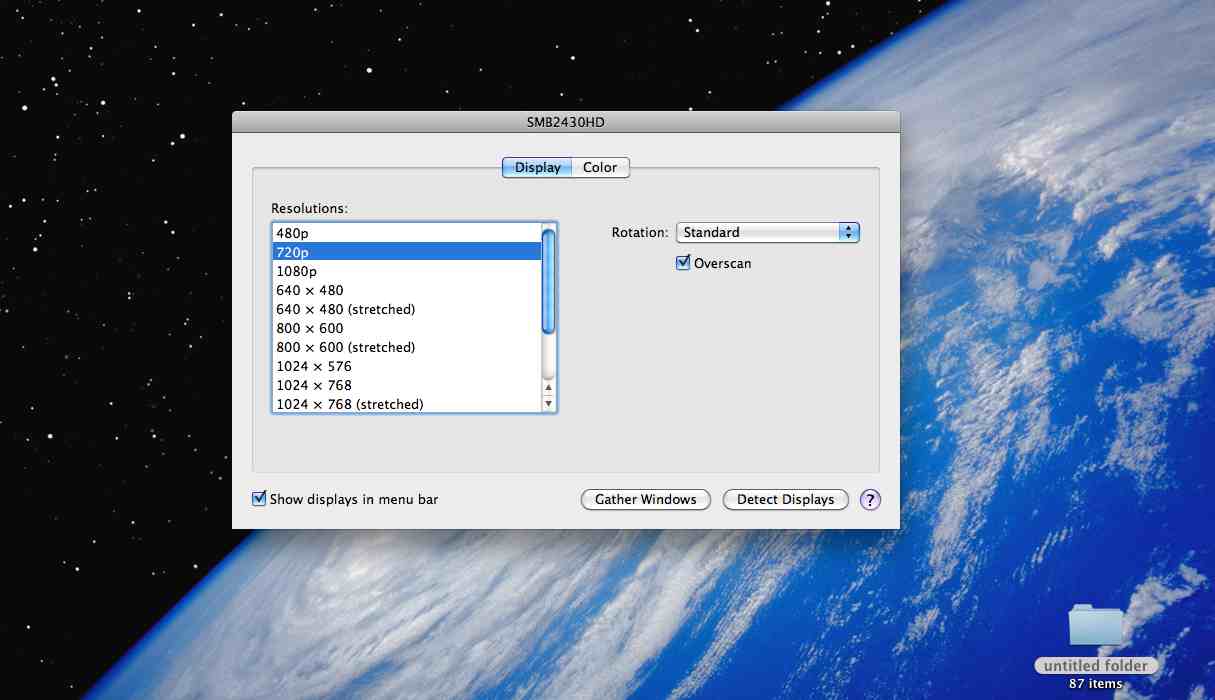The image size is (1215, 700).
Task: Select the Display tab
Action: coord(538,168)
